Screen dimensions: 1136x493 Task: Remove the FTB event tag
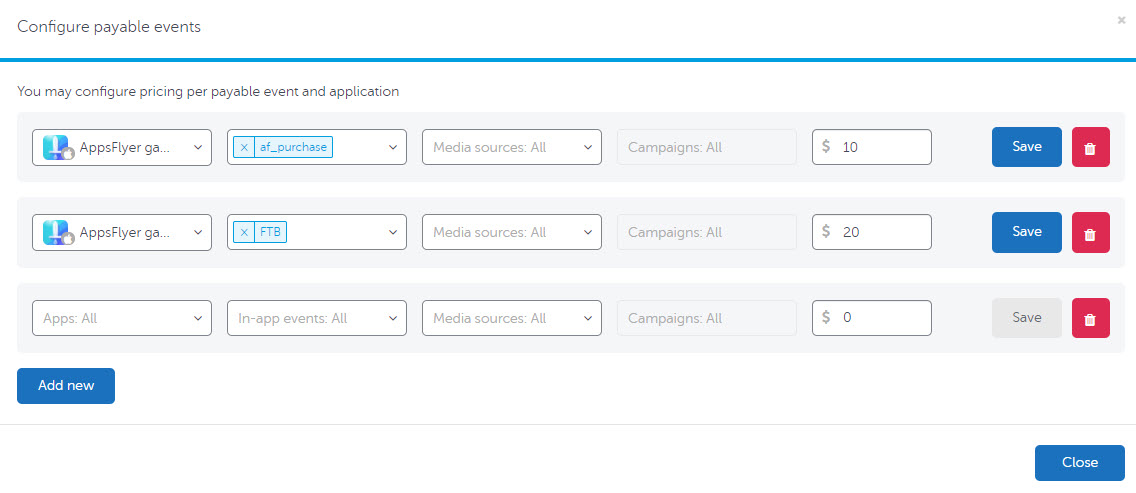click(244, 232)
